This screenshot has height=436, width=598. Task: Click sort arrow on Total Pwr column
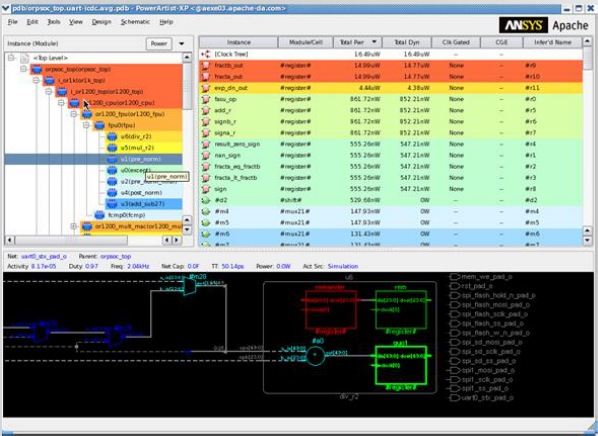(375, 42)
